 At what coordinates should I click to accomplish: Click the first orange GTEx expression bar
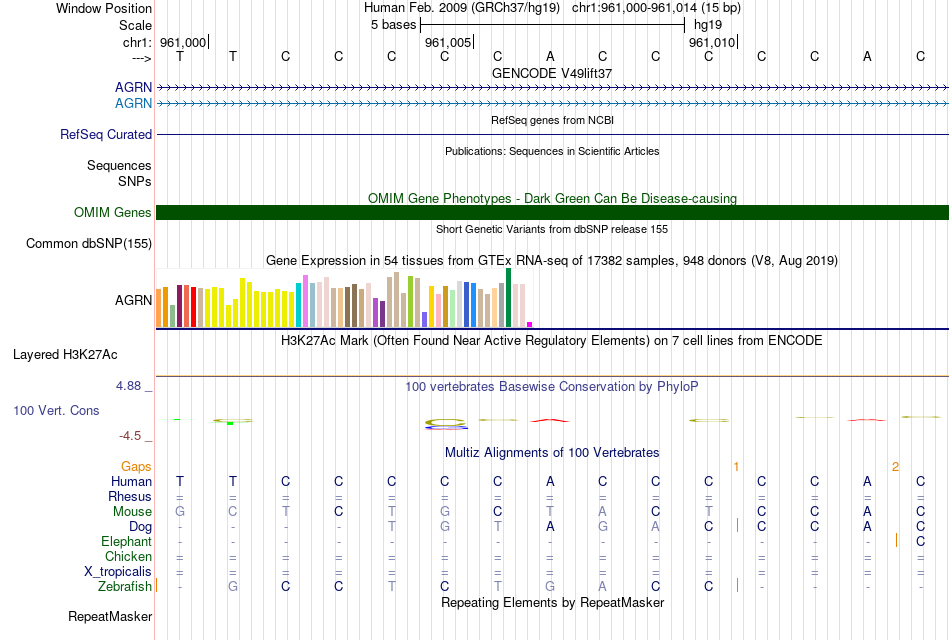point(159,308)
